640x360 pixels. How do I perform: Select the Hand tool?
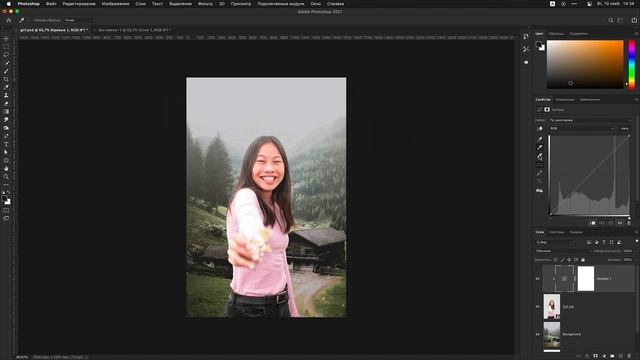click(6, 169)
